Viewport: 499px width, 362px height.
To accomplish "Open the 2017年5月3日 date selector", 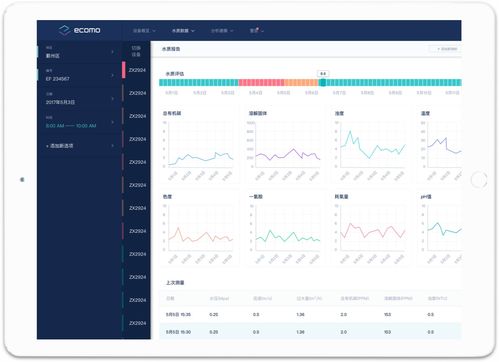I will pyautogui.click(x=79, y=99).
